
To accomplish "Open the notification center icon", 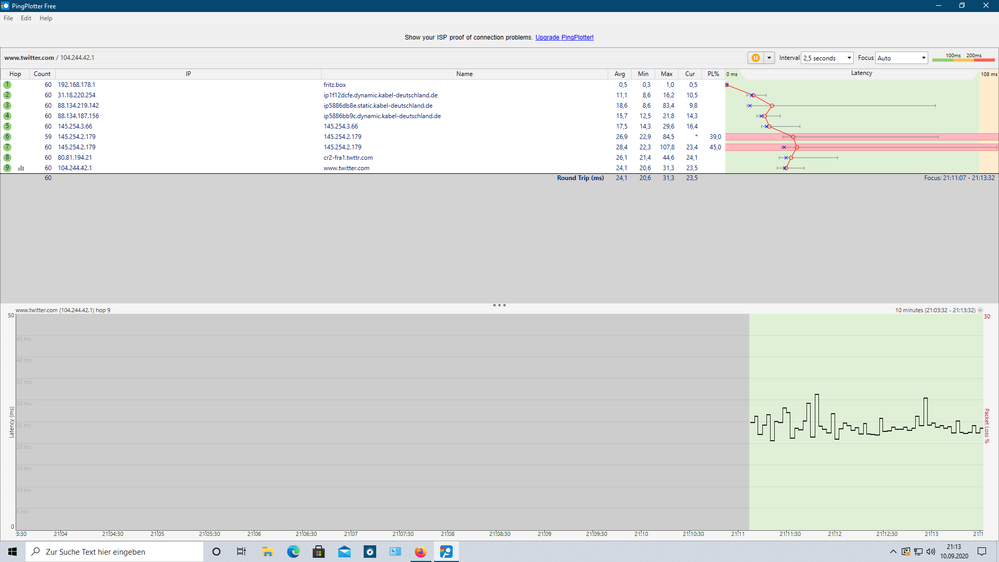I will pyautogui.click(x=982, y=552).
